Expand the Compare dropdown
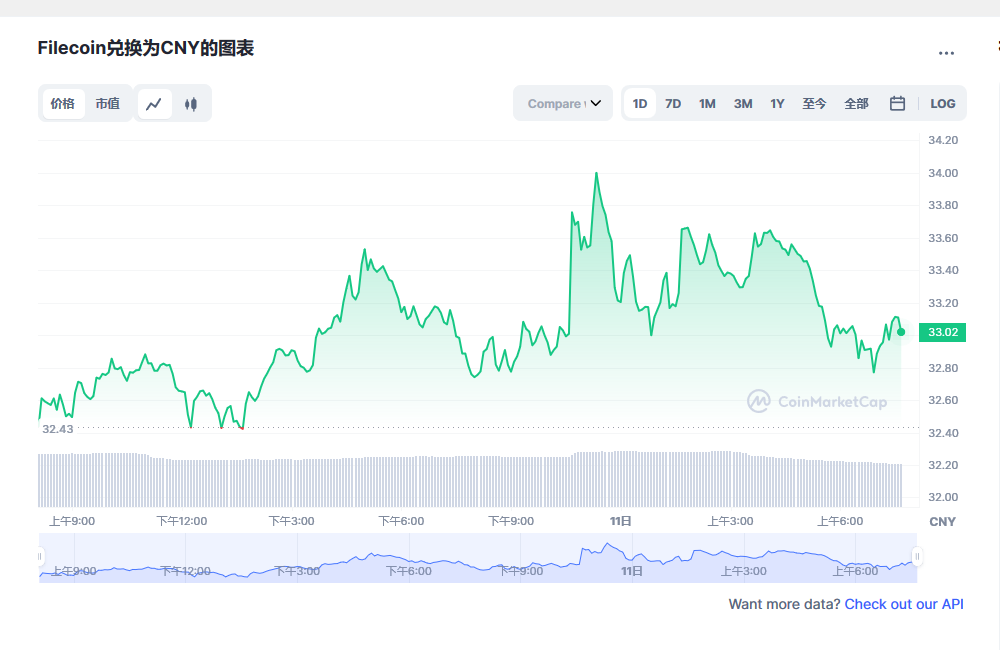The width and height of the screenshot is (1000, 650). click(563, 103)
